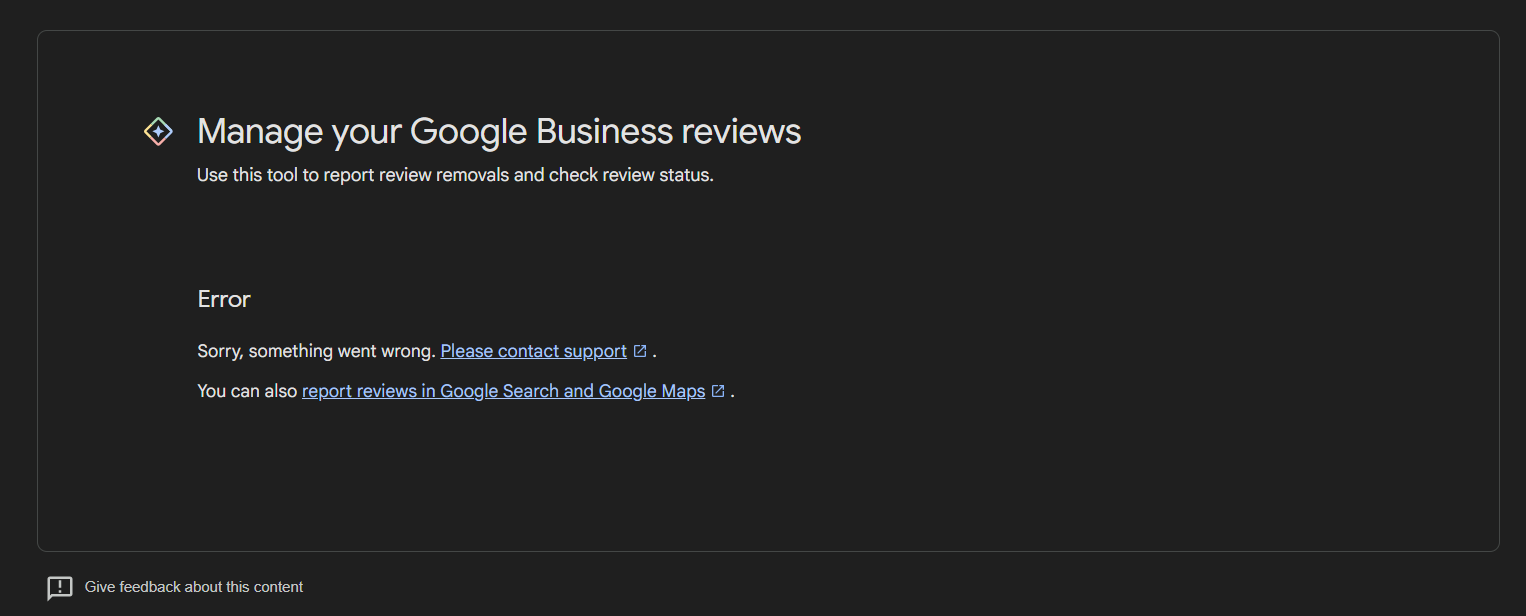Click the period after the contact support icon
1526x616 pixels.
click(654, 352)
